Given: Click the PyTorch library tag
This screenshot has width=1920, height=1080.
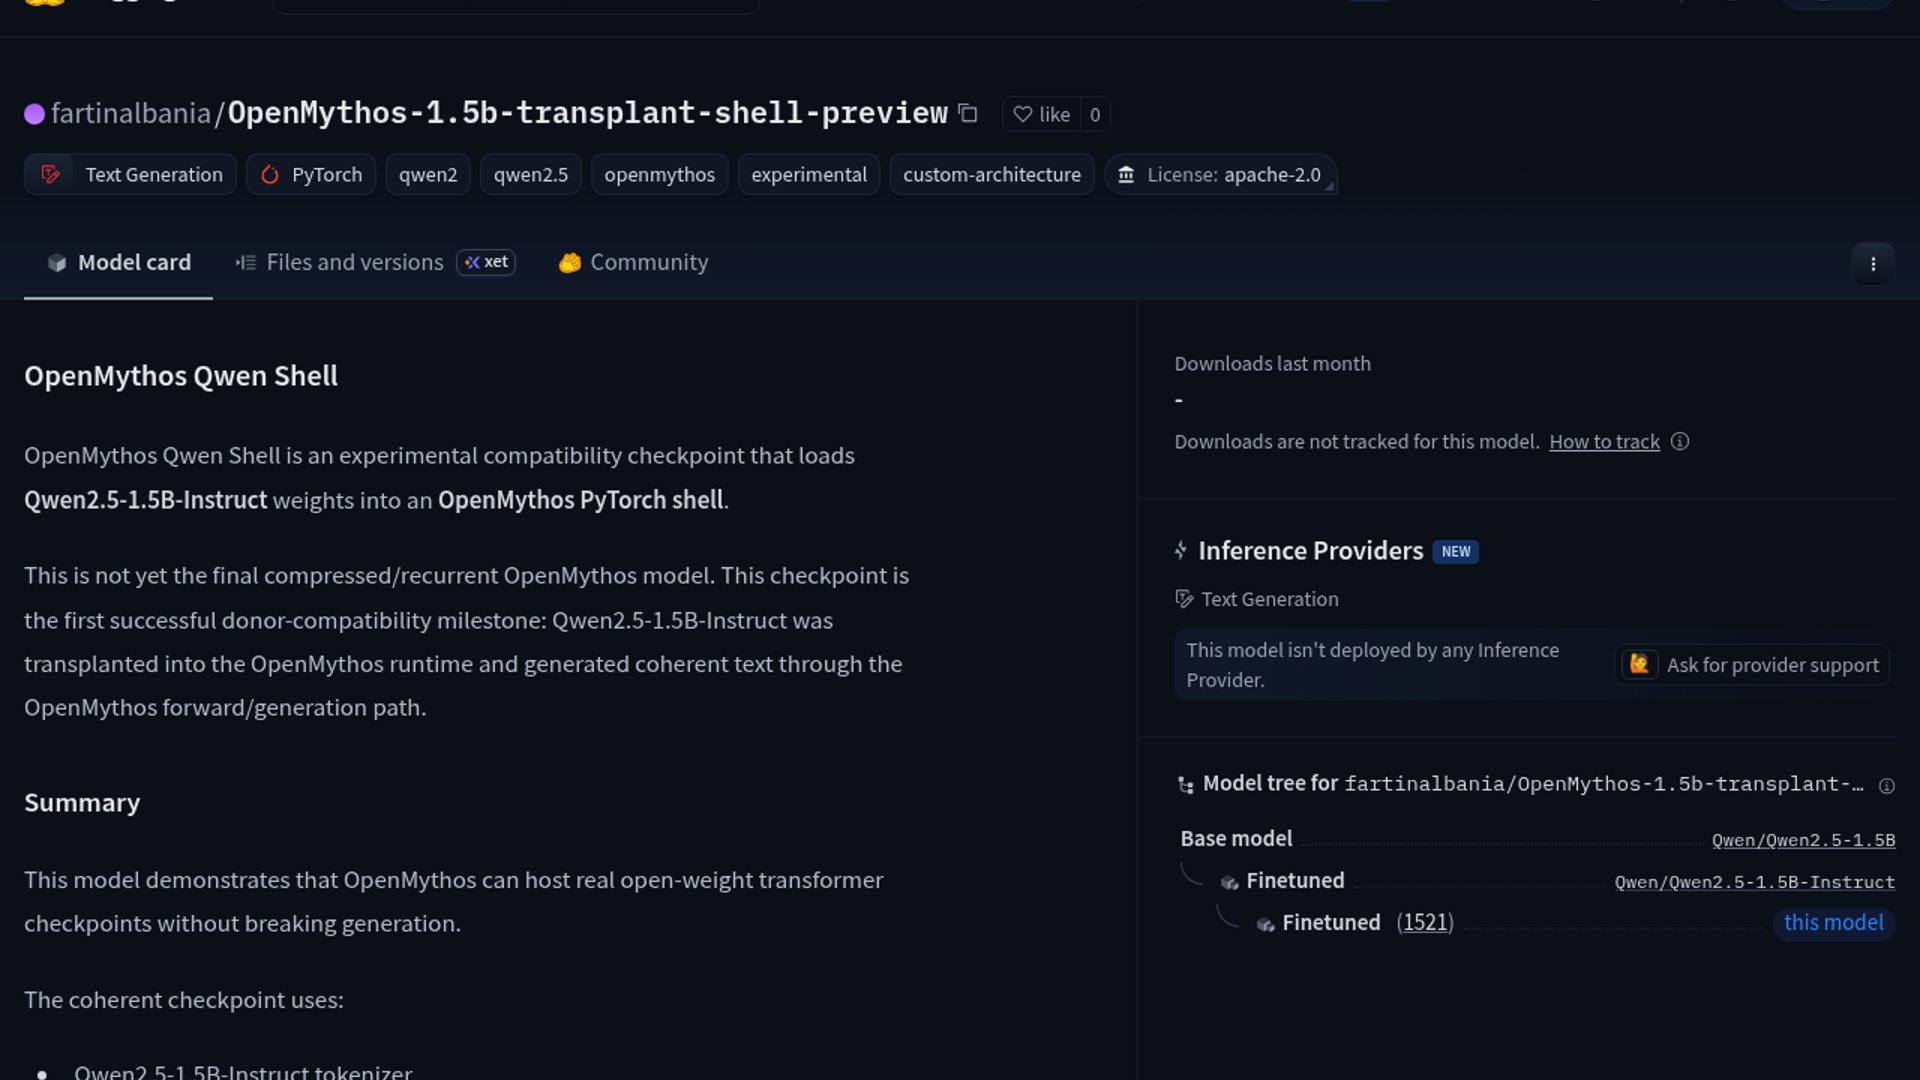Looking at the screenshot, I should click(311, 174).
